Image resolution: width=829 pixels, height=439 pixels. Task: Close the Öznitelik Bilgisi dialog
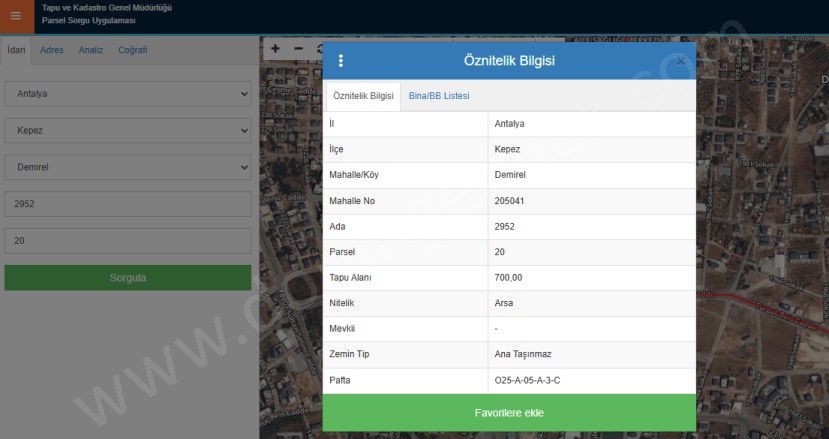click(680, 61)
